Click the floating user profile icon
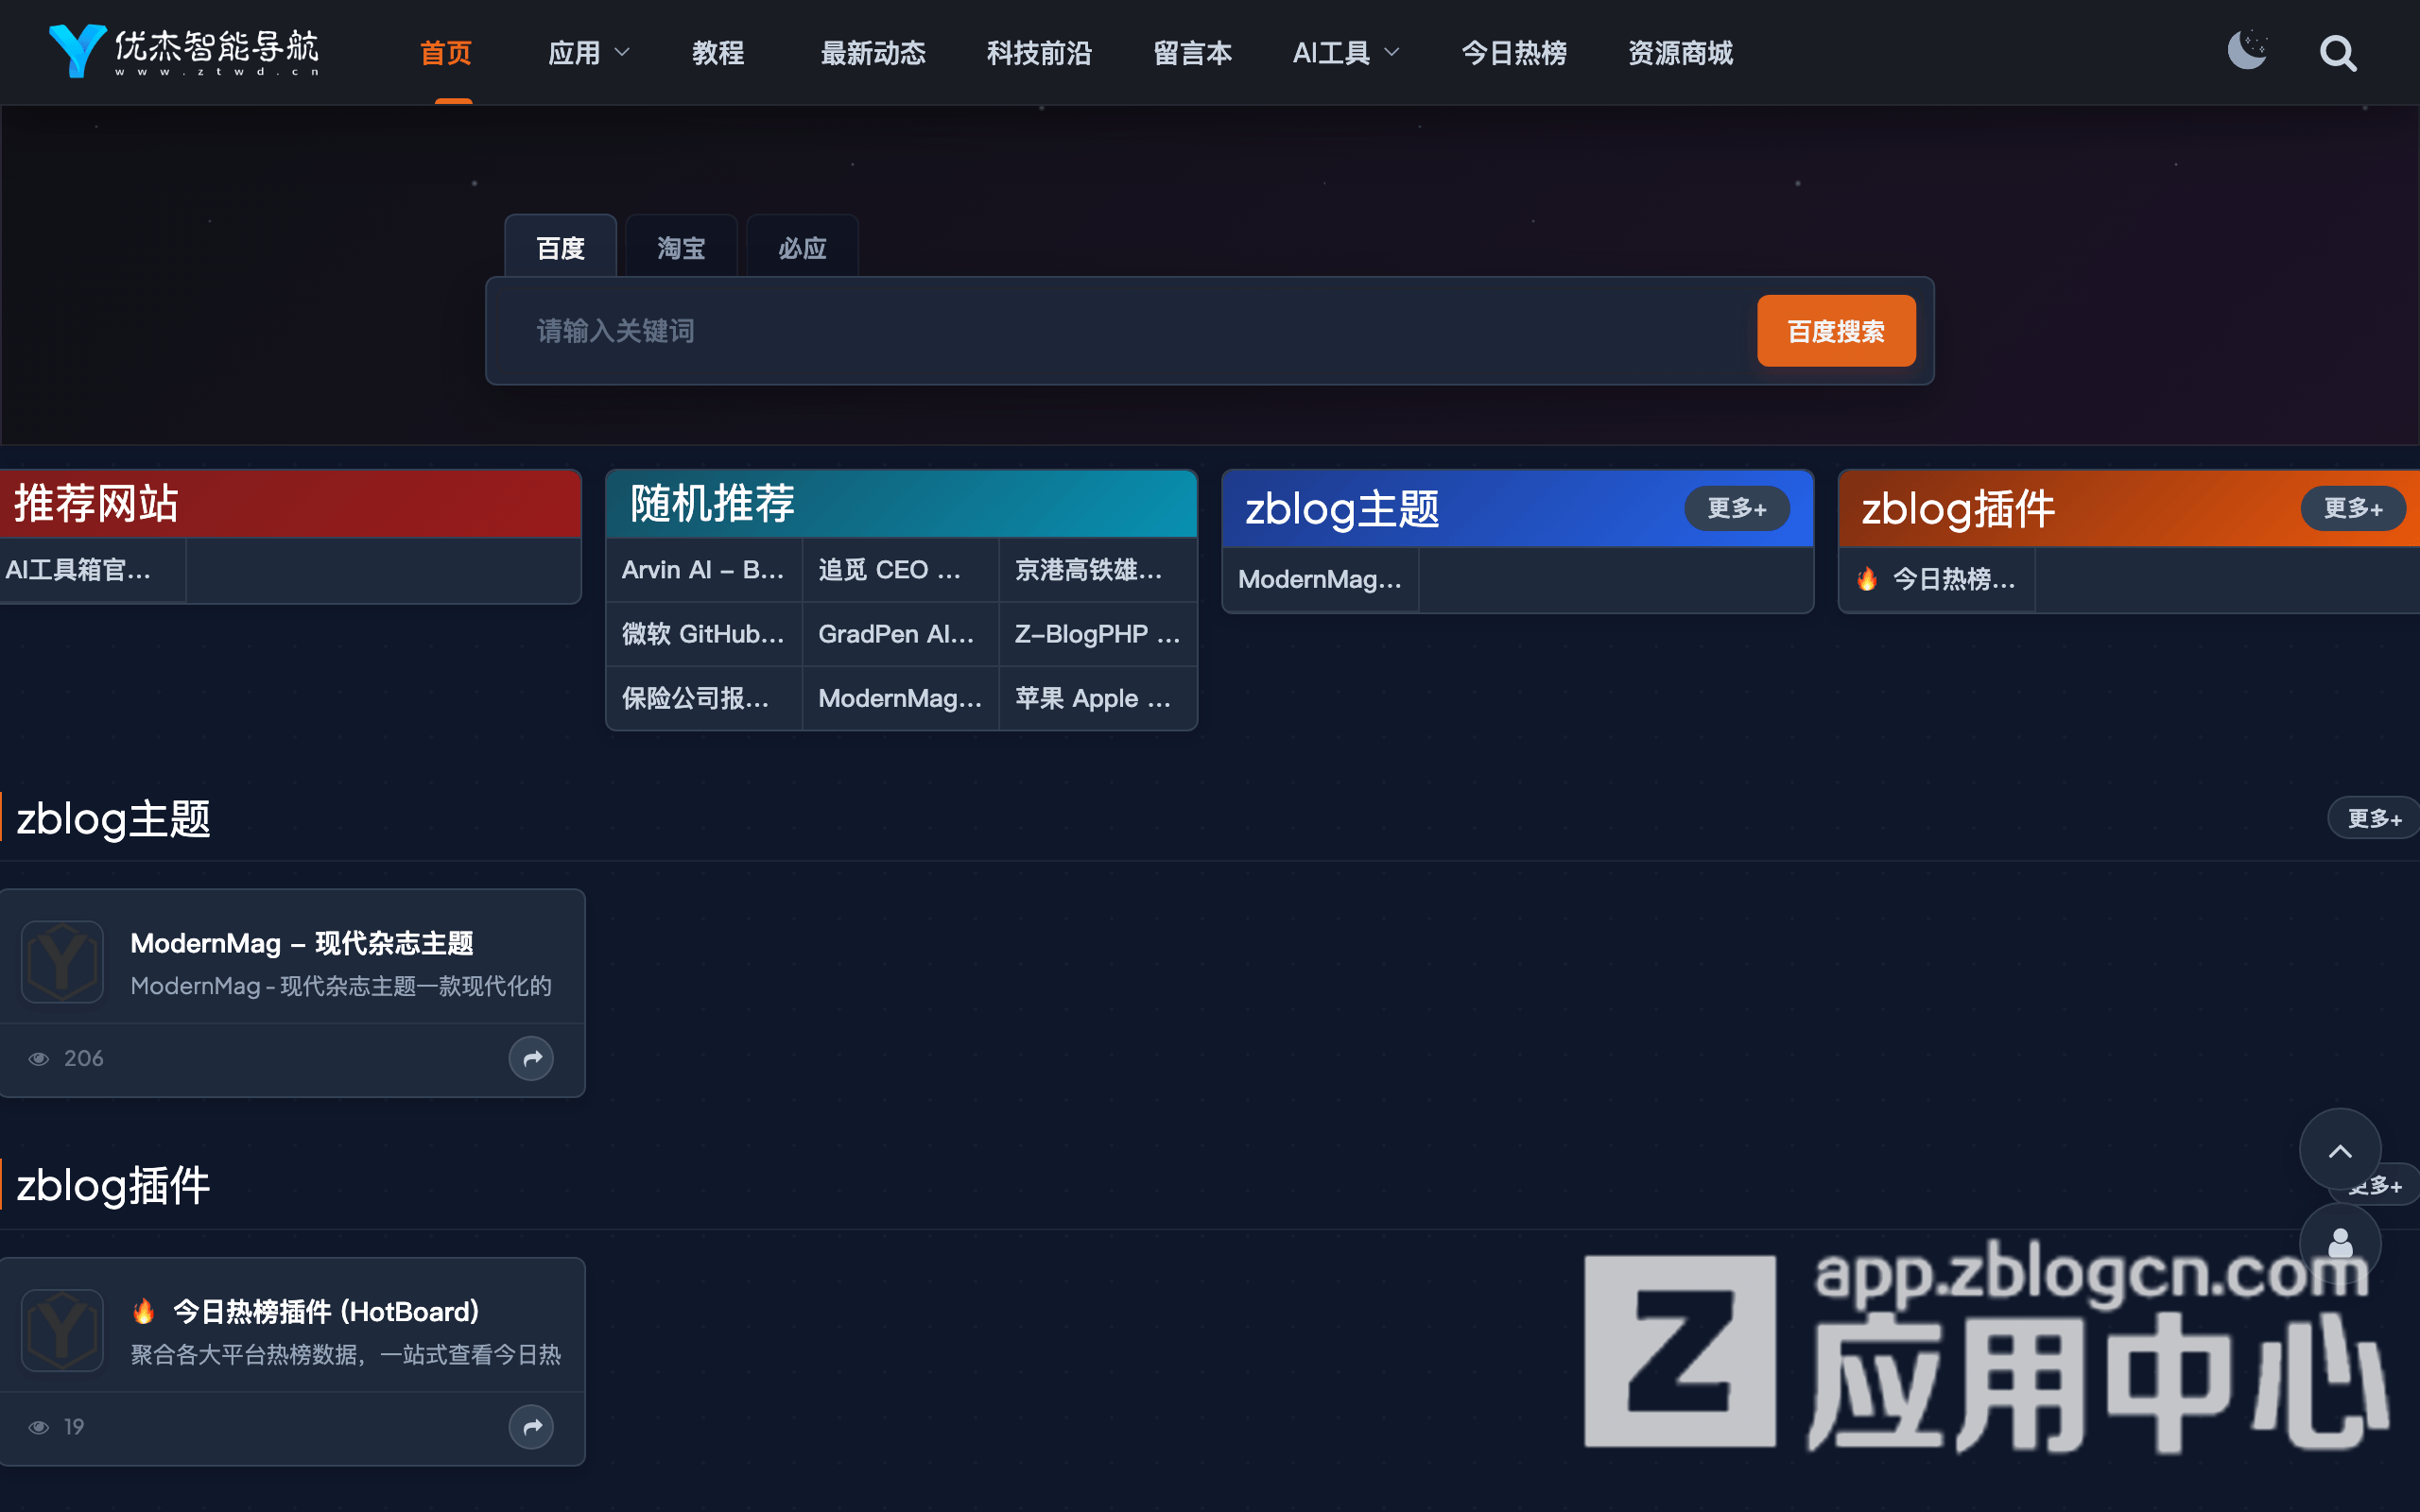2420x1512 pixels. pyautogui.click(x=2339, y=1244)
